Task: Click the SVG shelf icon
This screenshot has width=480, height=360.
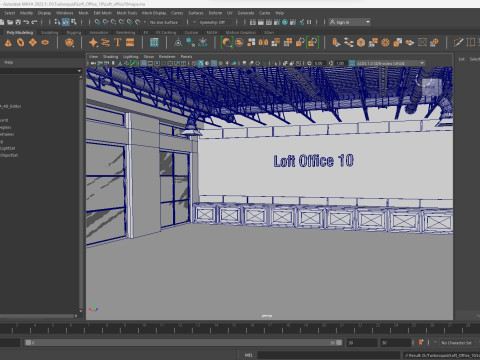Action: point(130,42)
